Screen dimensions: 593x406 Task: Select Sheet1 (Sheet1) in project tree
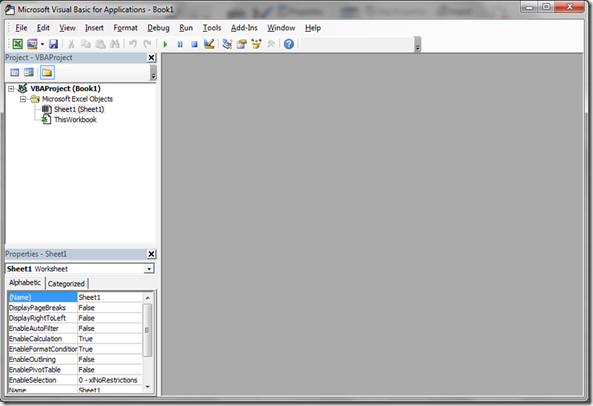pyautogui.click(x=79, y=109)
